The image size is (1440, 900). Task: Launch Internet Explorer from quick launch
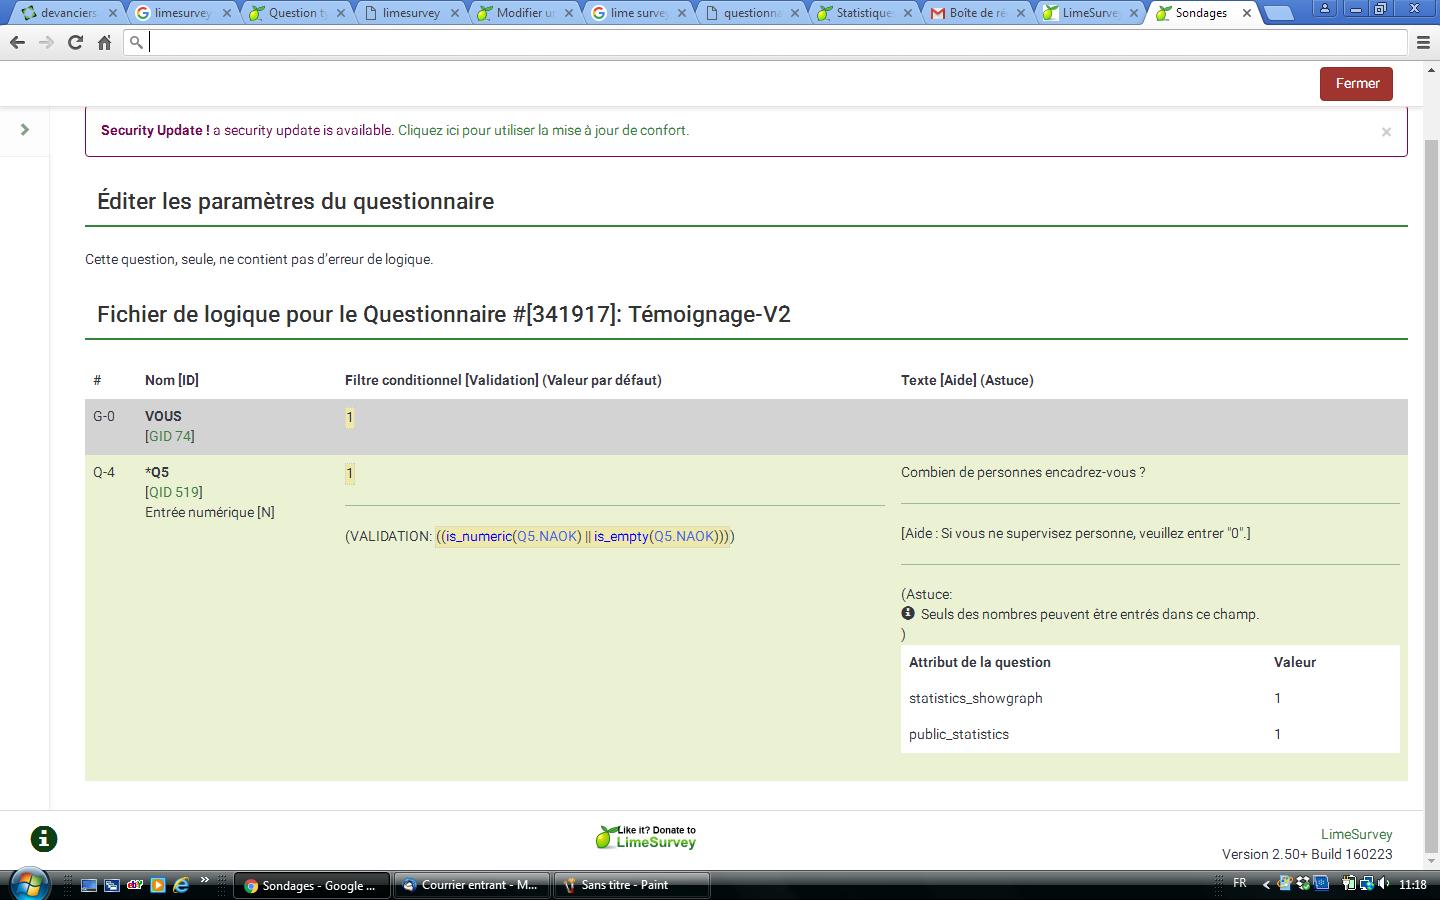(181, 885)
